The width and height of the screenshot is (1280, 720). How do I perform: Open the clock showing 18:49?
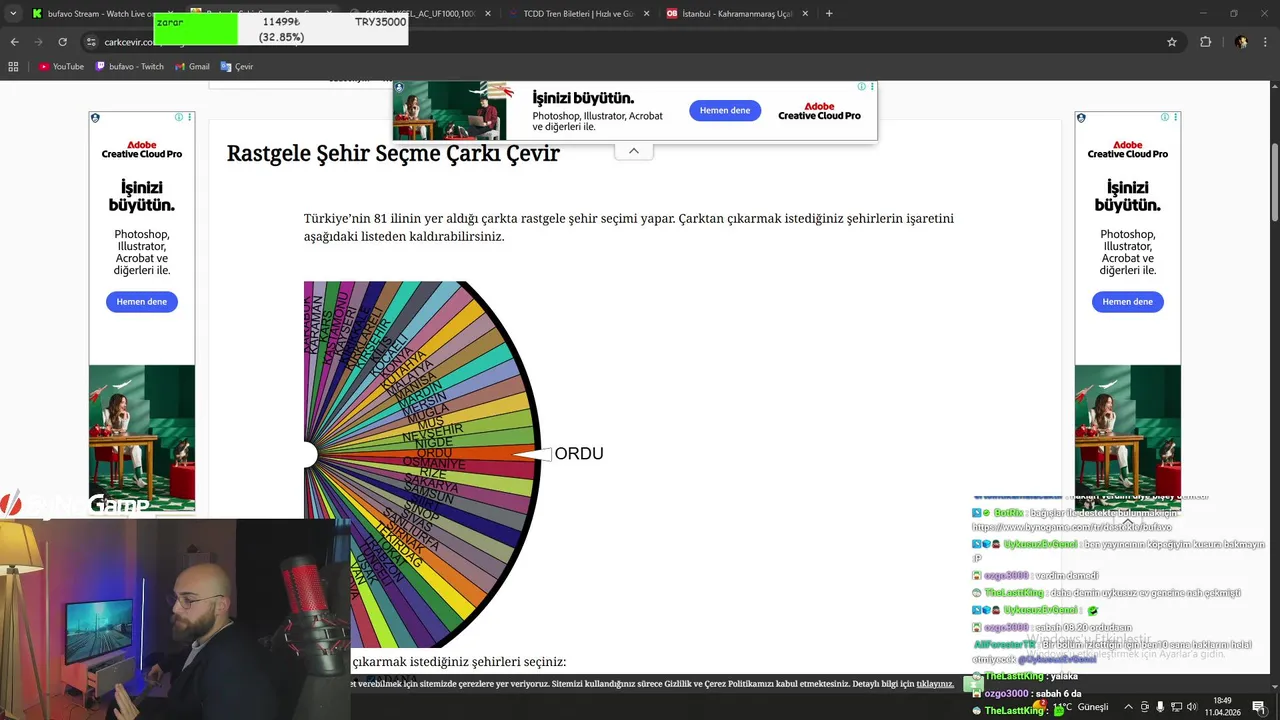tap(1222, 707)
